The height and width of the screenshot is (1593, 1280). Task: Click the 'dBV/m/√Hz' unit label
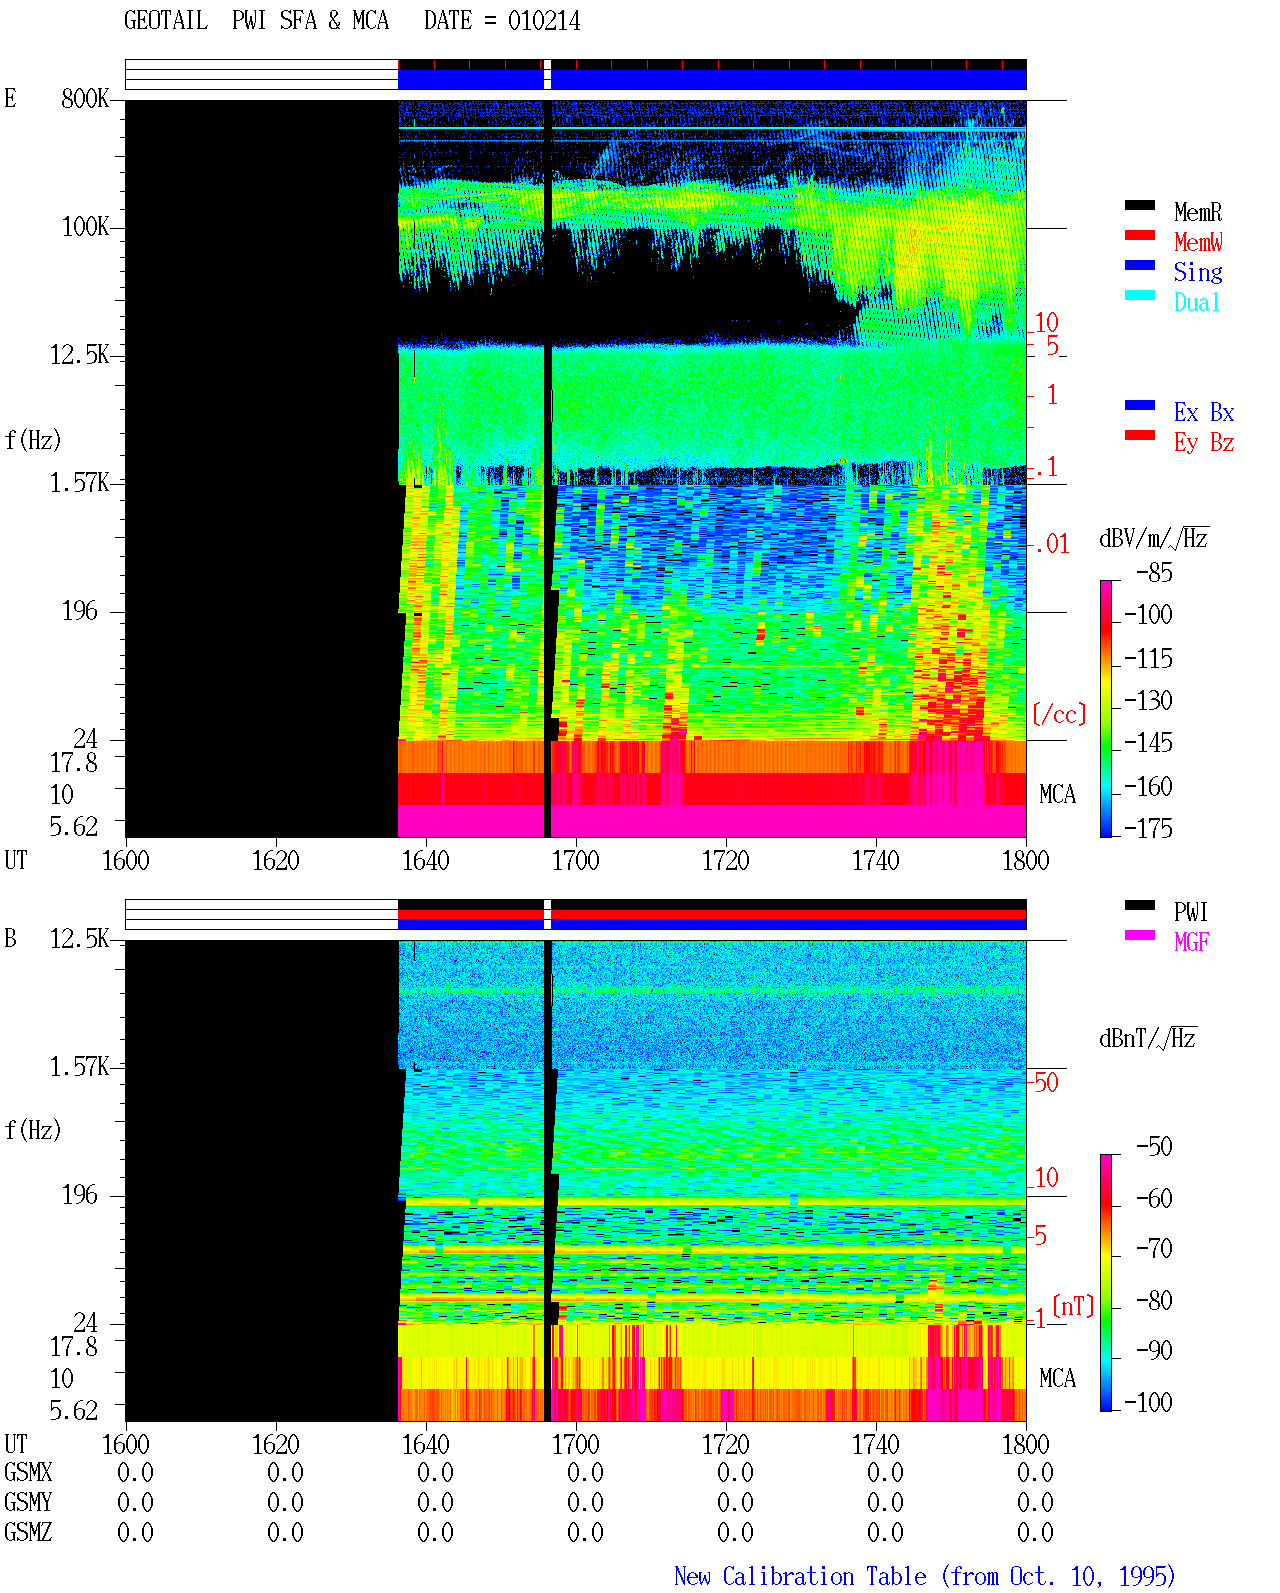click(x=1154, y=538)
